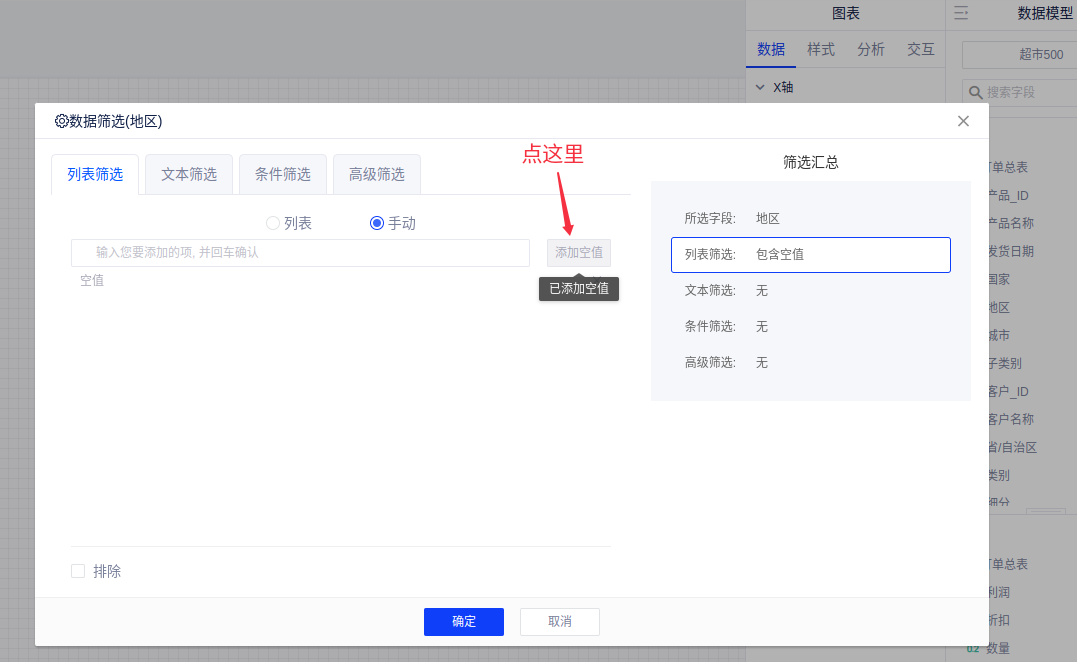Click the 确定 button
The height and width of the screenshot is (662, 1077).
click(x=464, y=621)
